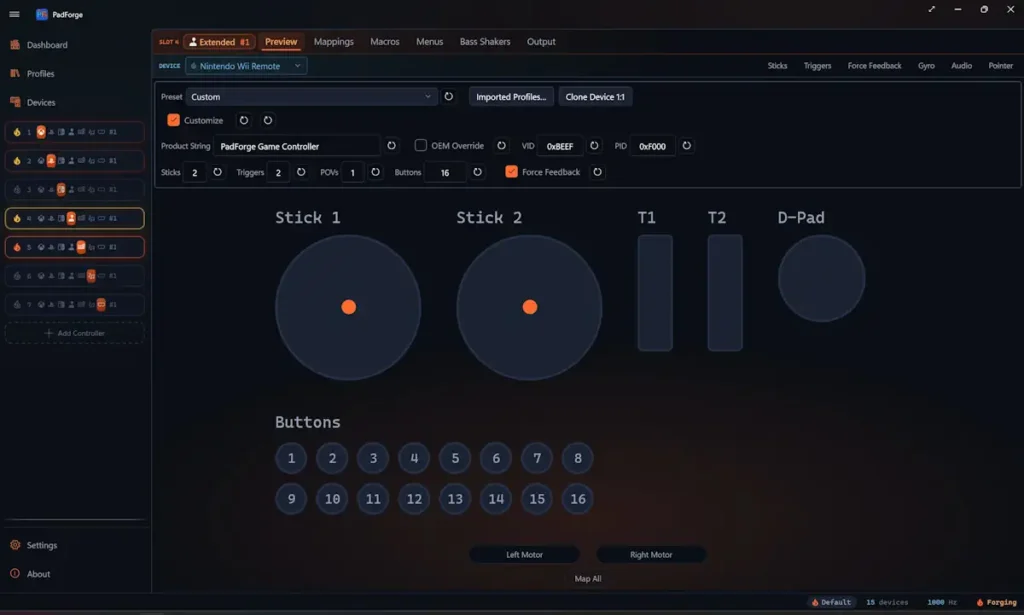Switch to the Preview tab

(281, 42)
